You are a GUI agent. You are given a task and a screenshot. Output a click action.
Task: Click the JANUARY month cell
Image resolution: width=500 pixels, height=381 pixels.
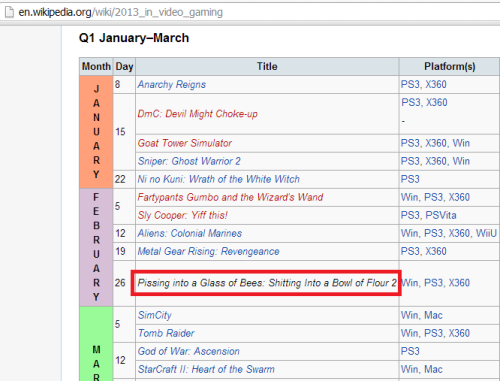[x=96, y=132]
